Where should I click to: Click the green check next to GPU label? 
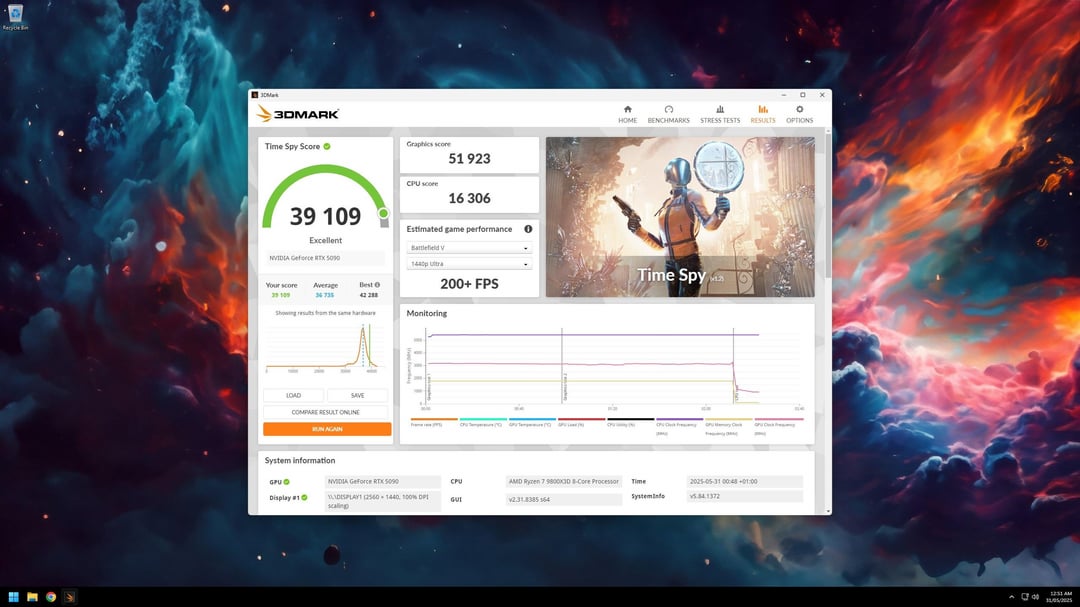tap(287, 482)
